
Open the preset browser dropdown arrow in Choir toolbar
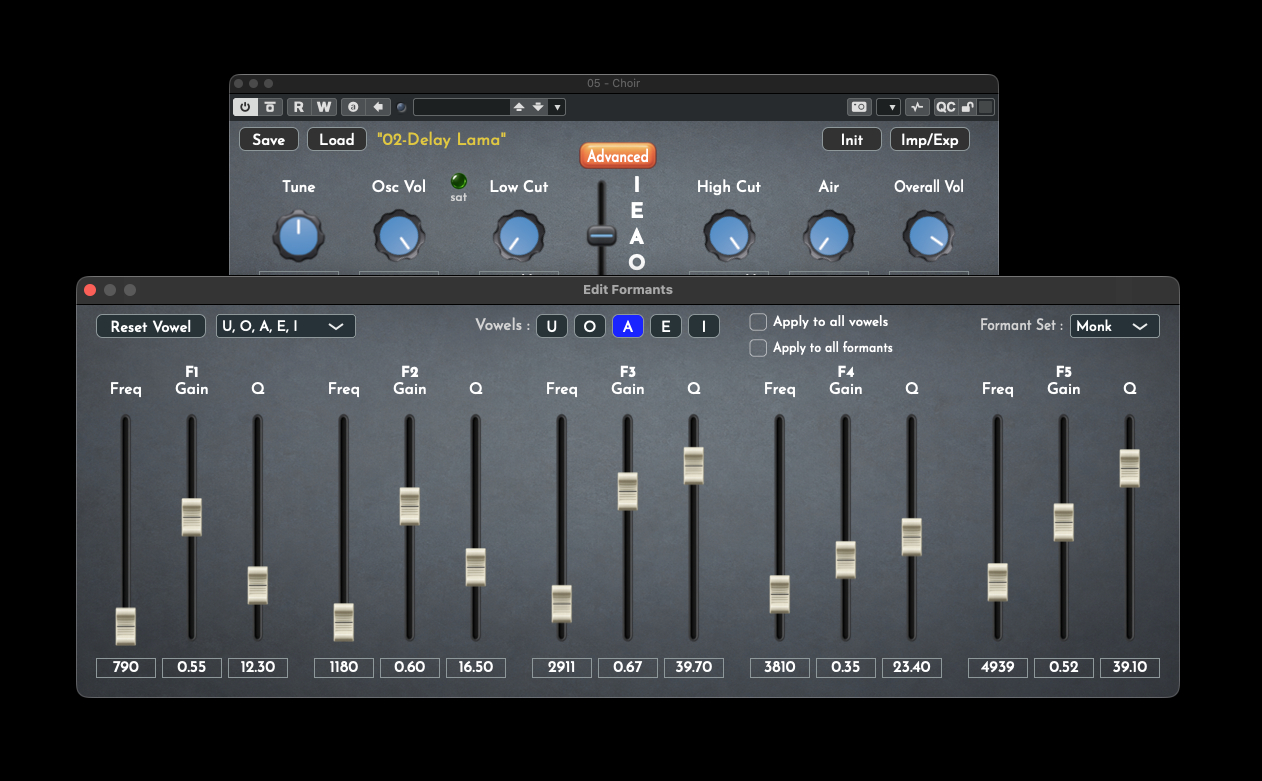[557, 107]
